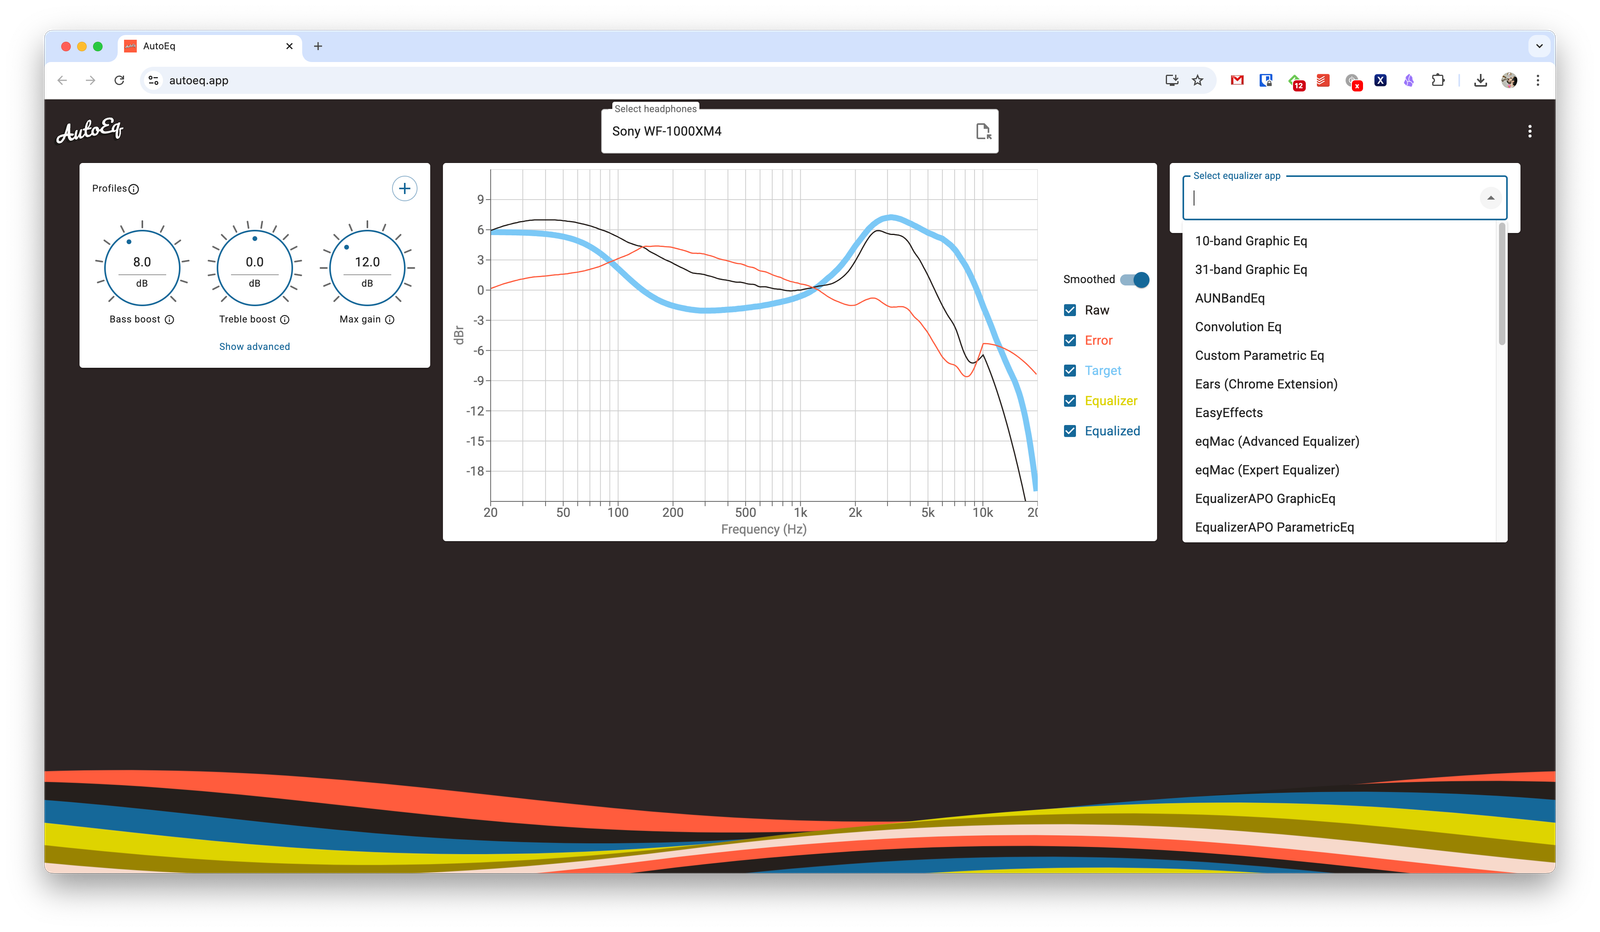Open the Extensions puzzle menu
Viewport: 1600px width, 932px height.
[x=1438, y=80]
